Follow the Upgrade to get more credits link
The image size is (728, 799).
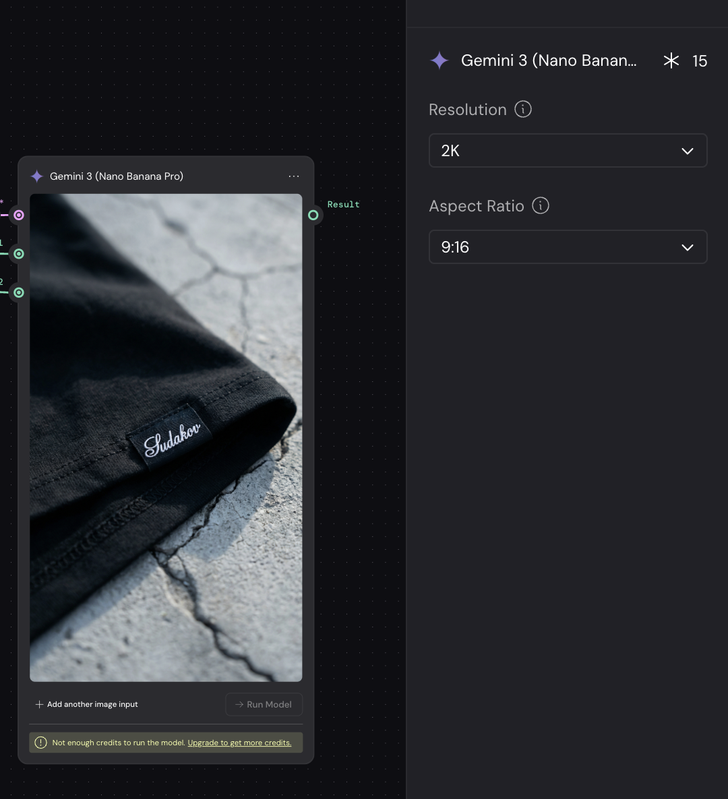pos(239,743)
